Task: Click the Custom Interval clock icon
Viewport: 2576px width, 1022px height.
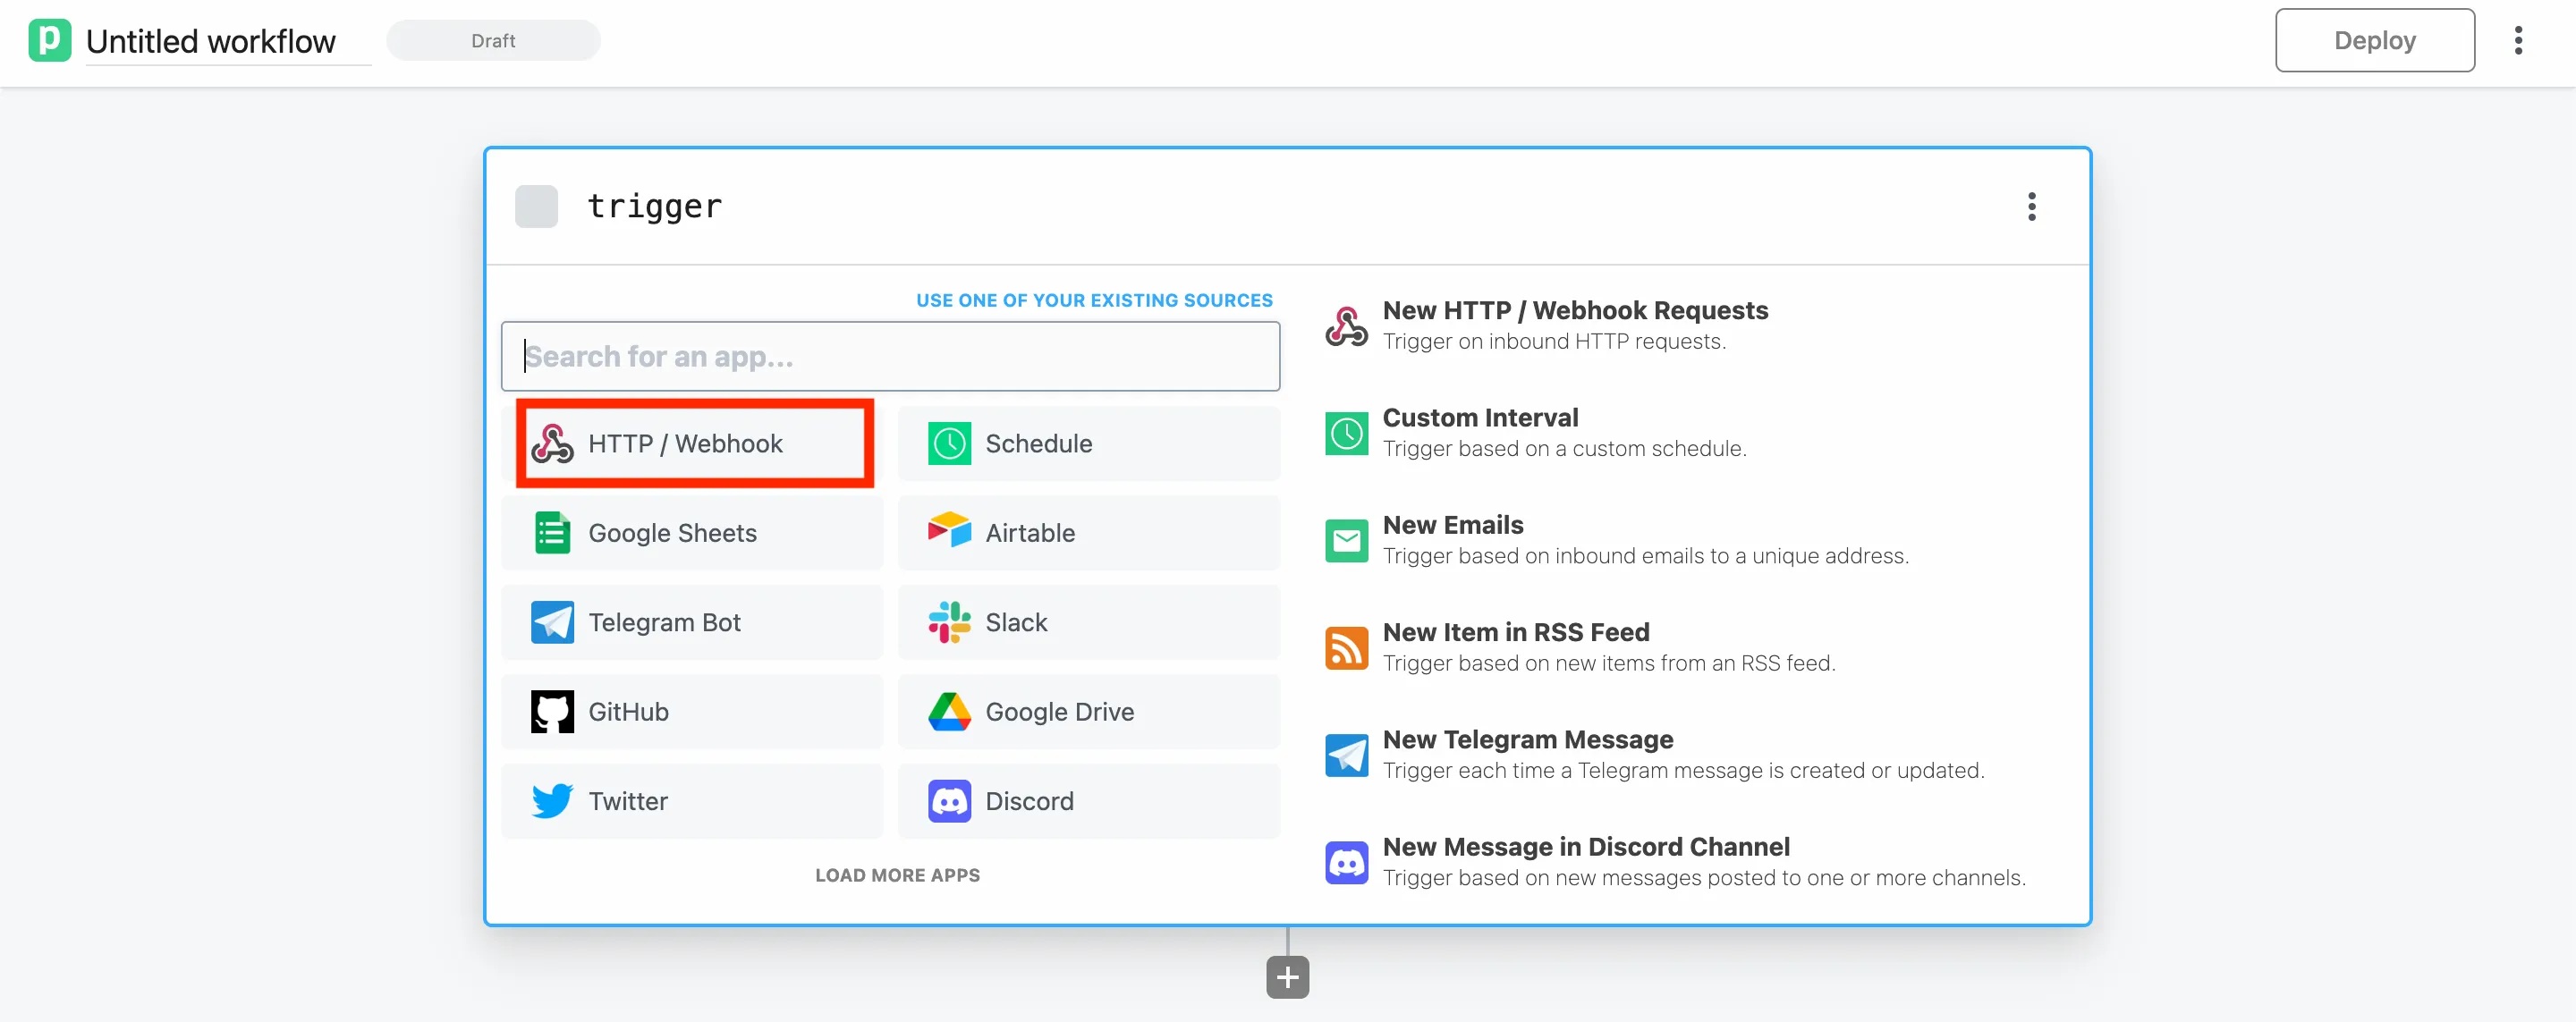Action: [x=1346, y=433]
